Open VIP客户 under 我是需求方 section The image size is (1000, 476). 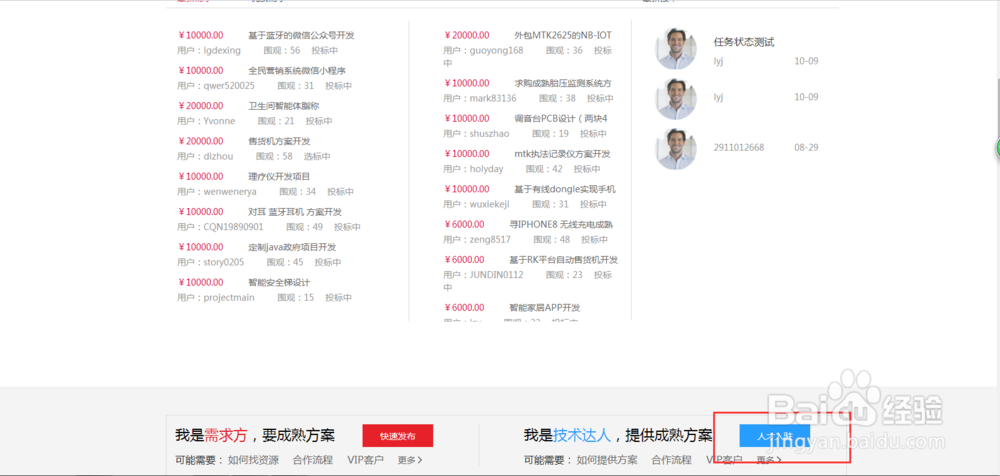(x=365, y=459)
